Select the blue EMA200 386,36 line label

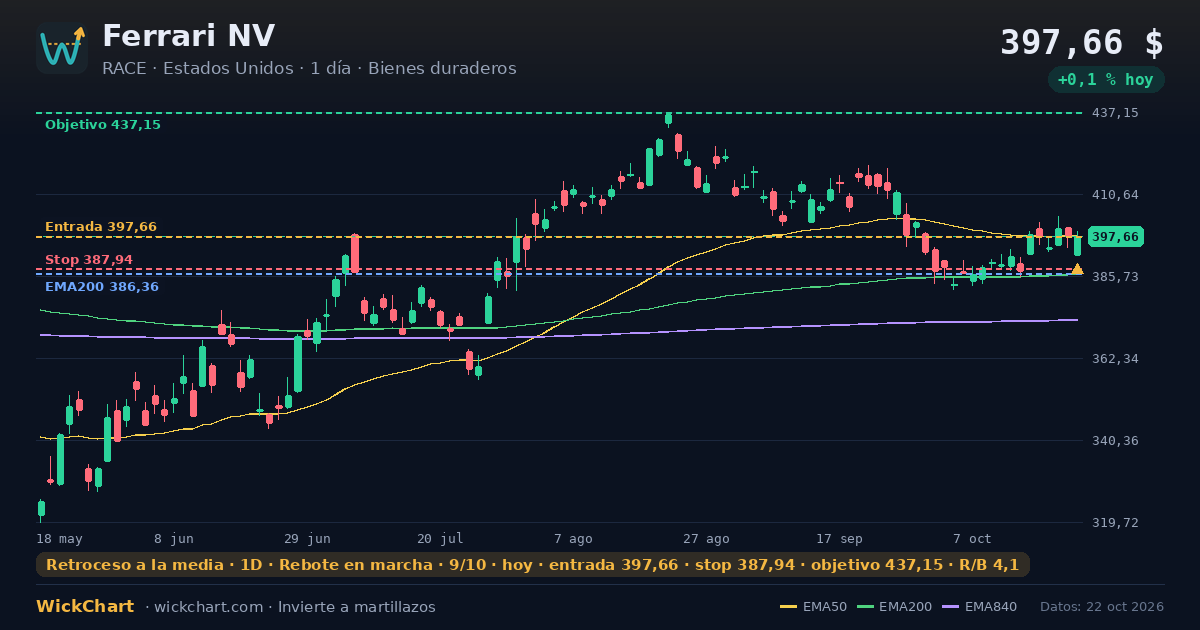(x=102, y=287)
